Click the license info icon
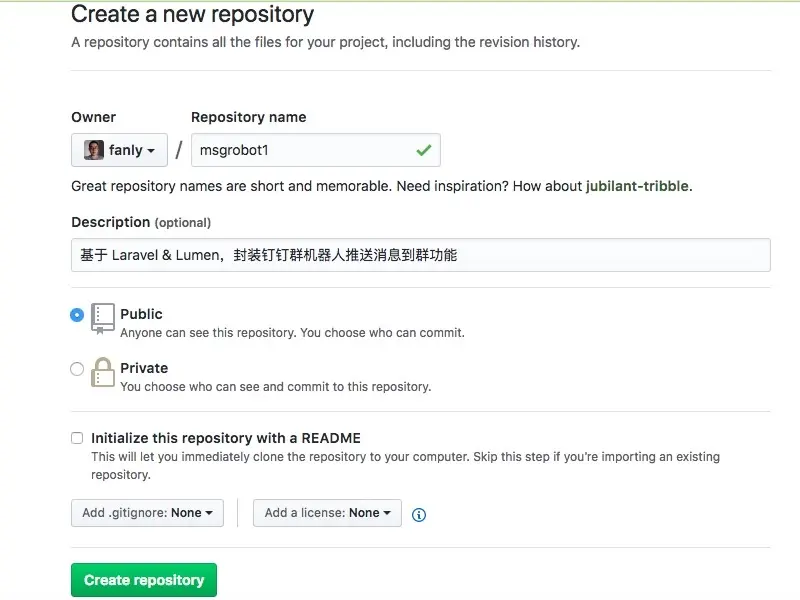800x600 pixels. point(419,515)
